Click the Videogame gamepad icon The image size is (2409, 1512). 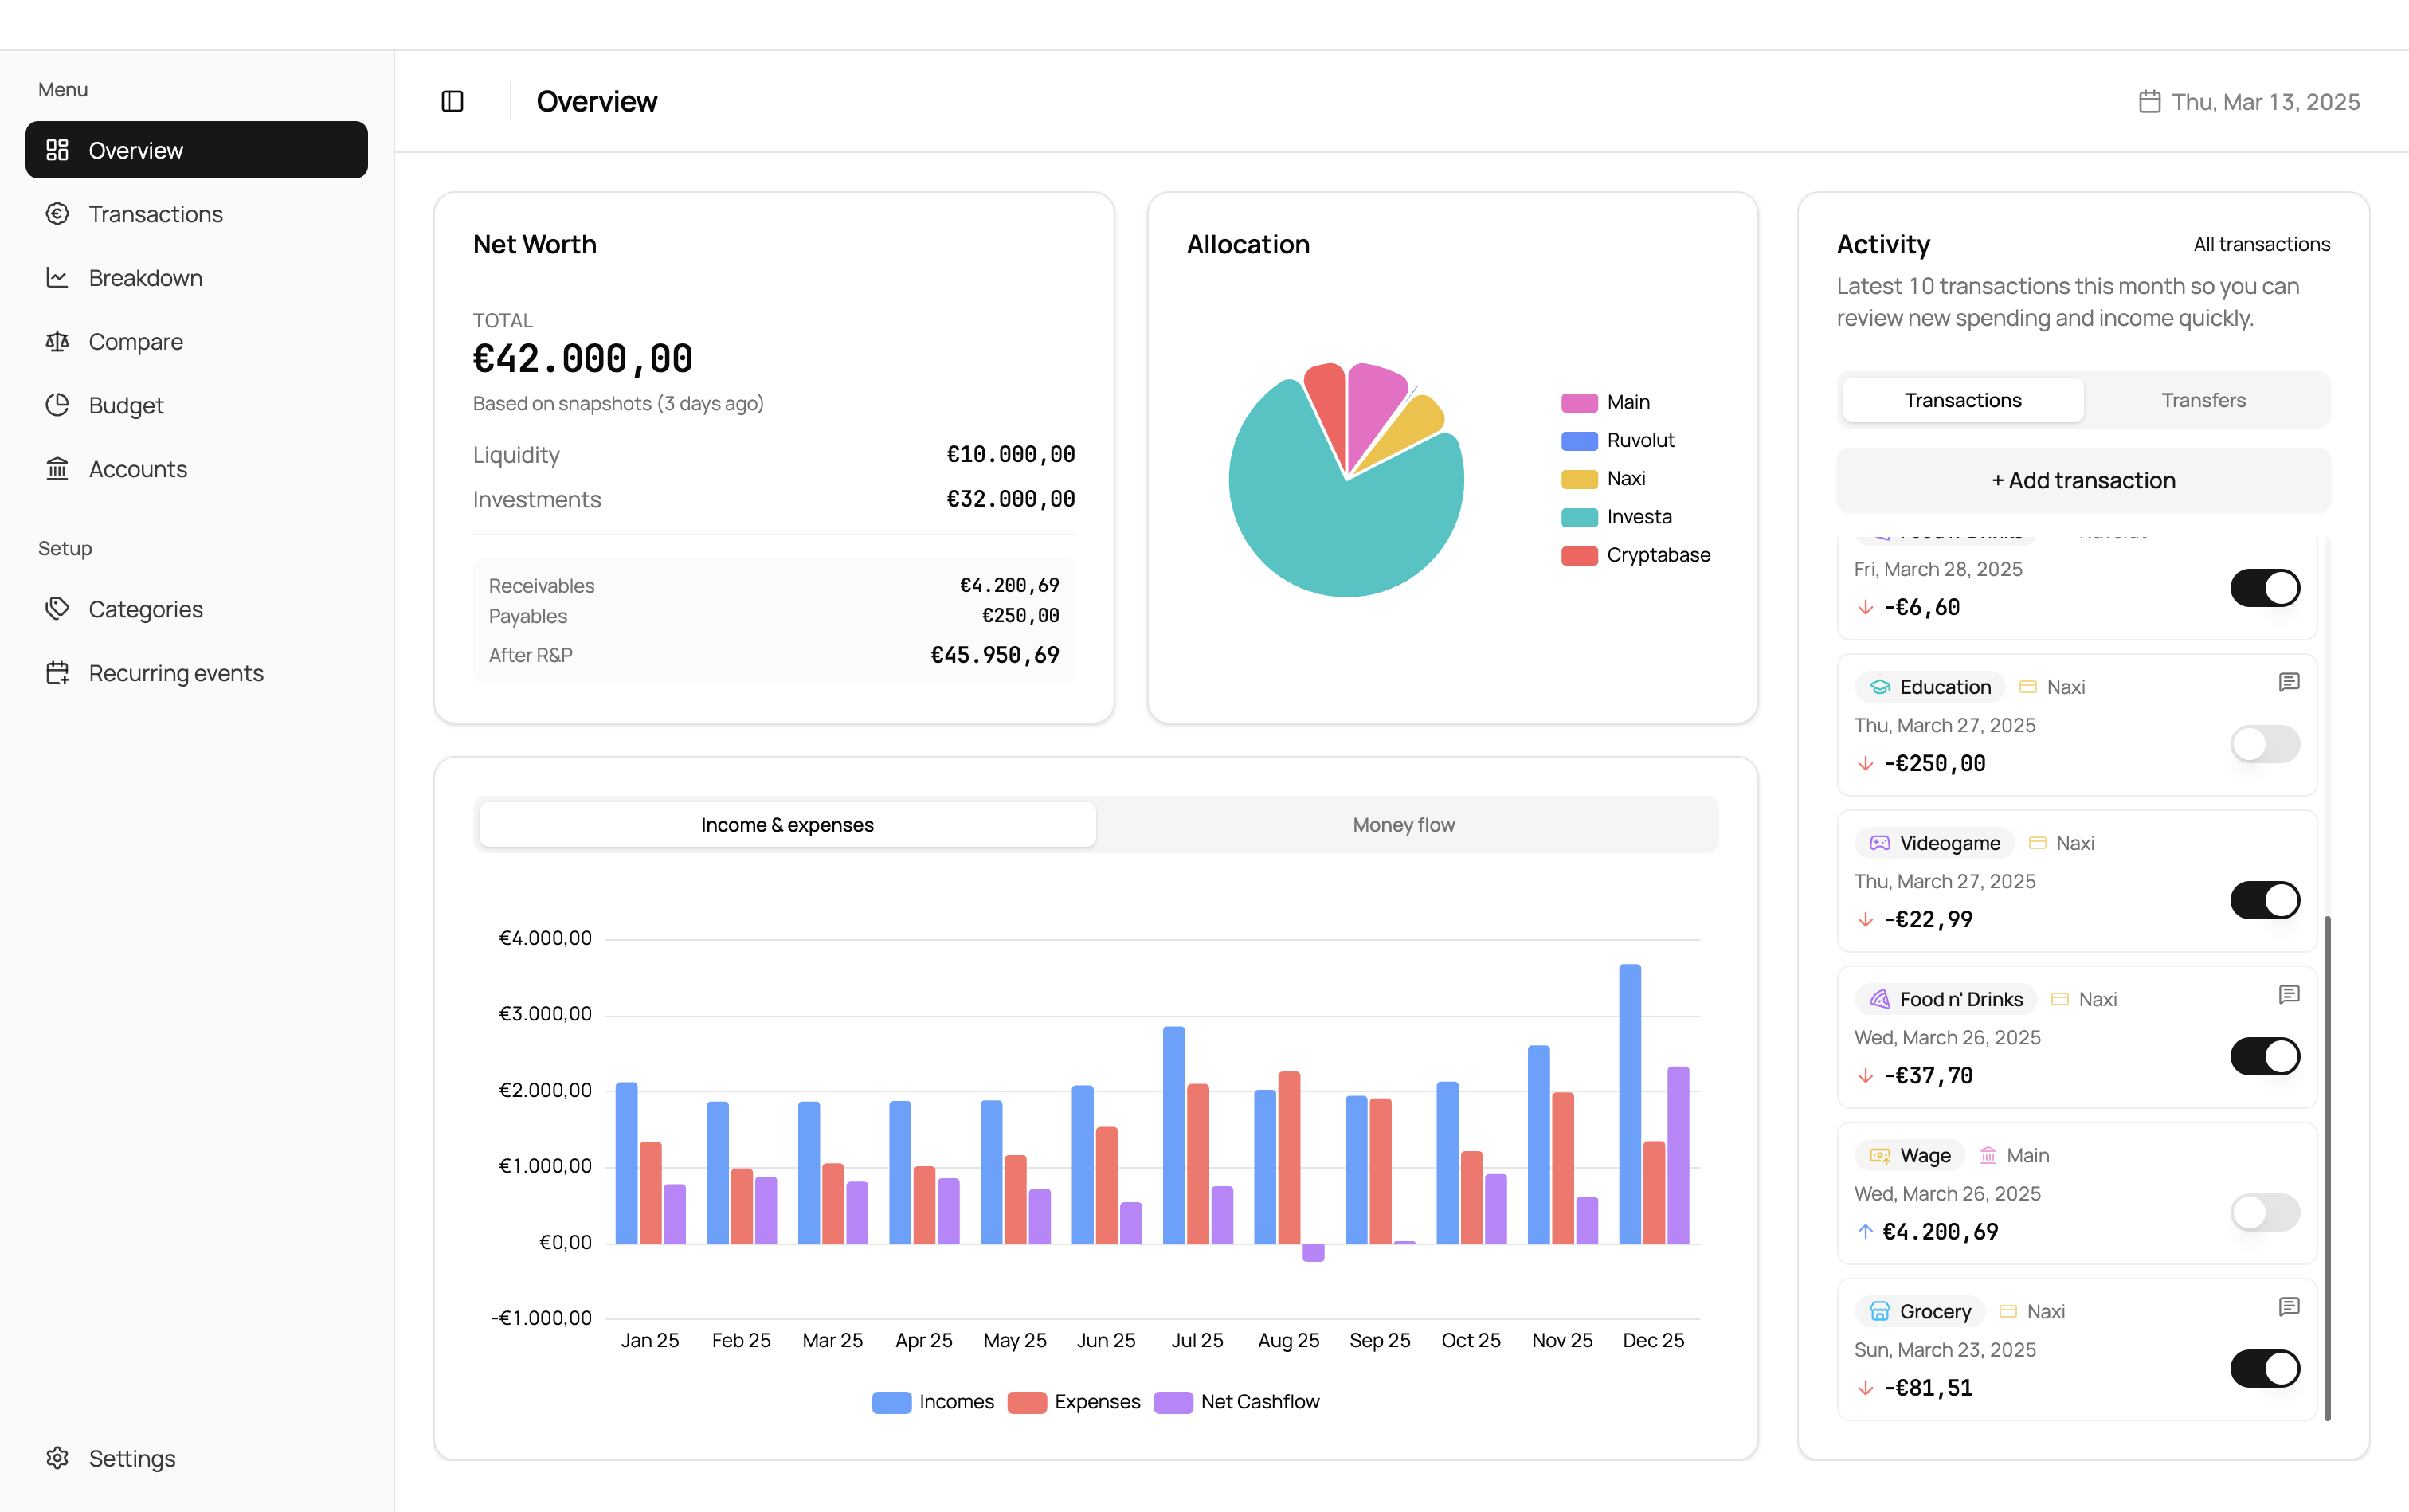click(1879, 843)
